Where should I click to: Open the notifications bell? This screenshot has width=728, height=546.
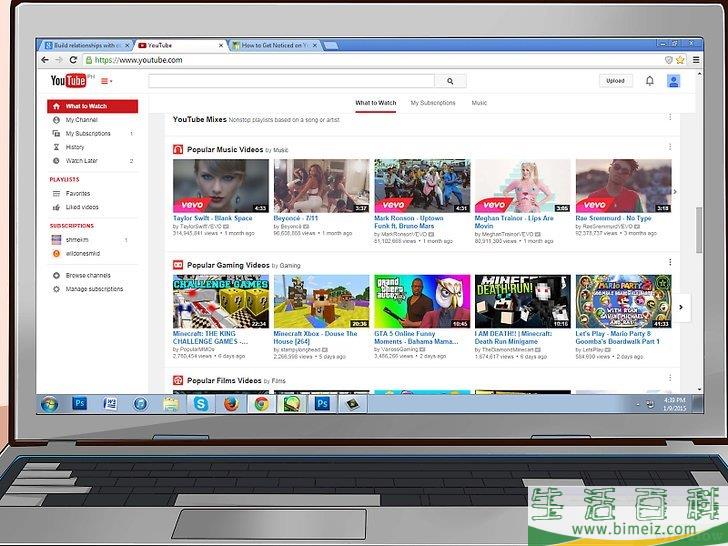[650, 81]
